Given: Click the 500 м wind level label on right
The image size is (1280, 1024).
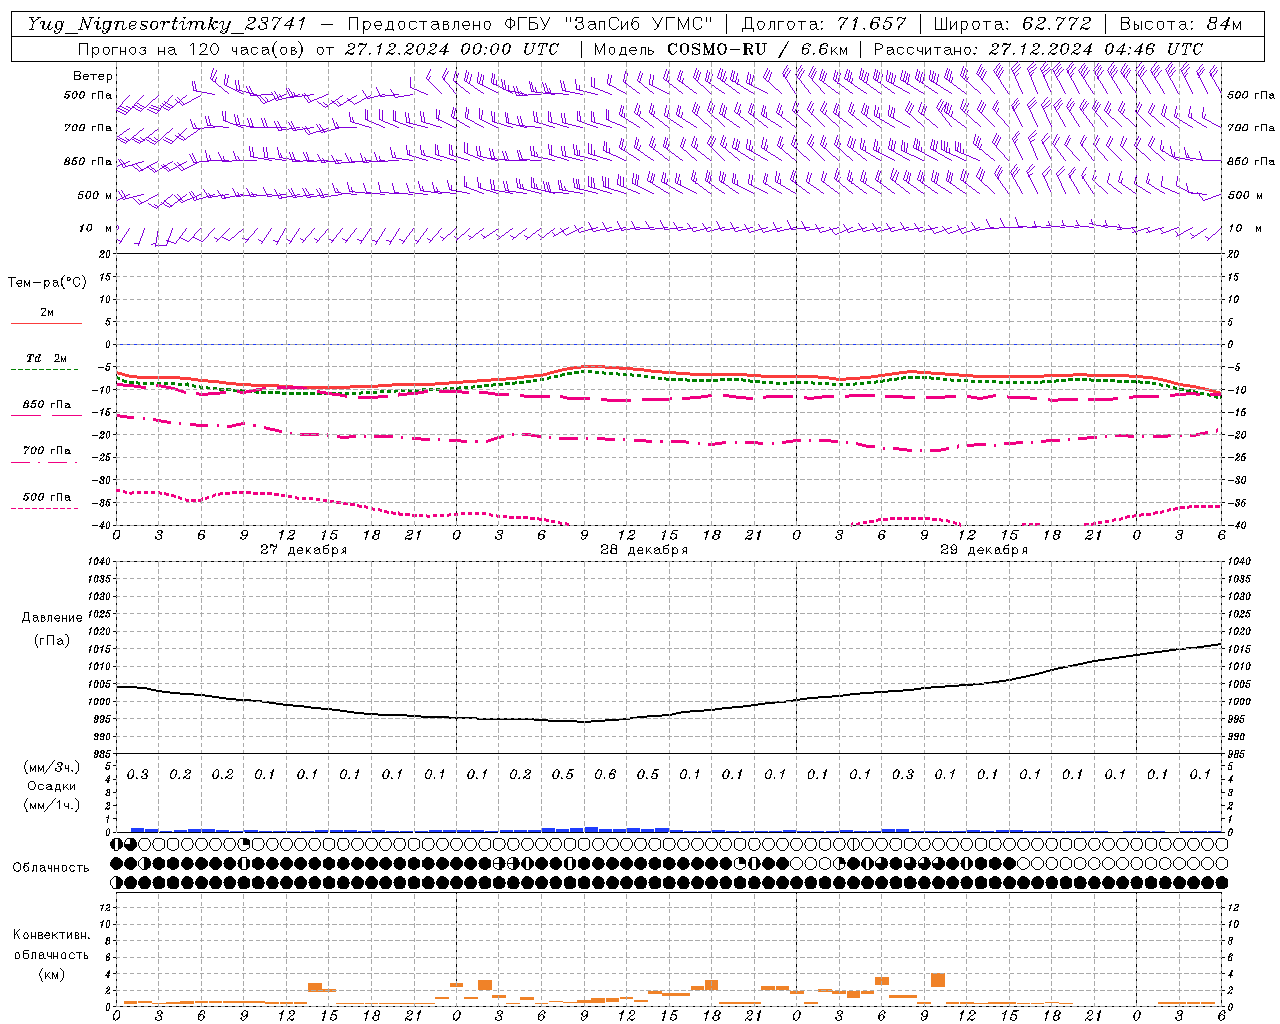Looking at the screenshot, I should 1245,196.
